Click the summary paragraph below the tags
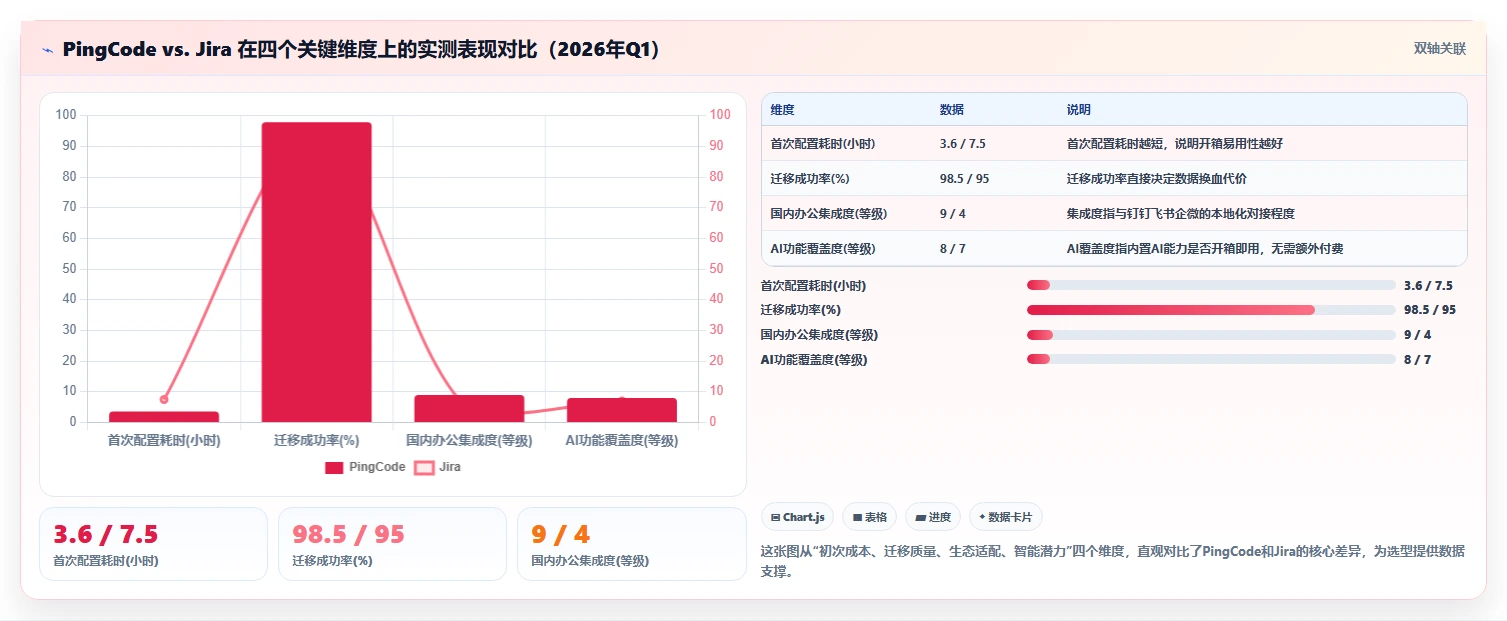This screenshot has width=1507, height=621. click(1112, 561)
